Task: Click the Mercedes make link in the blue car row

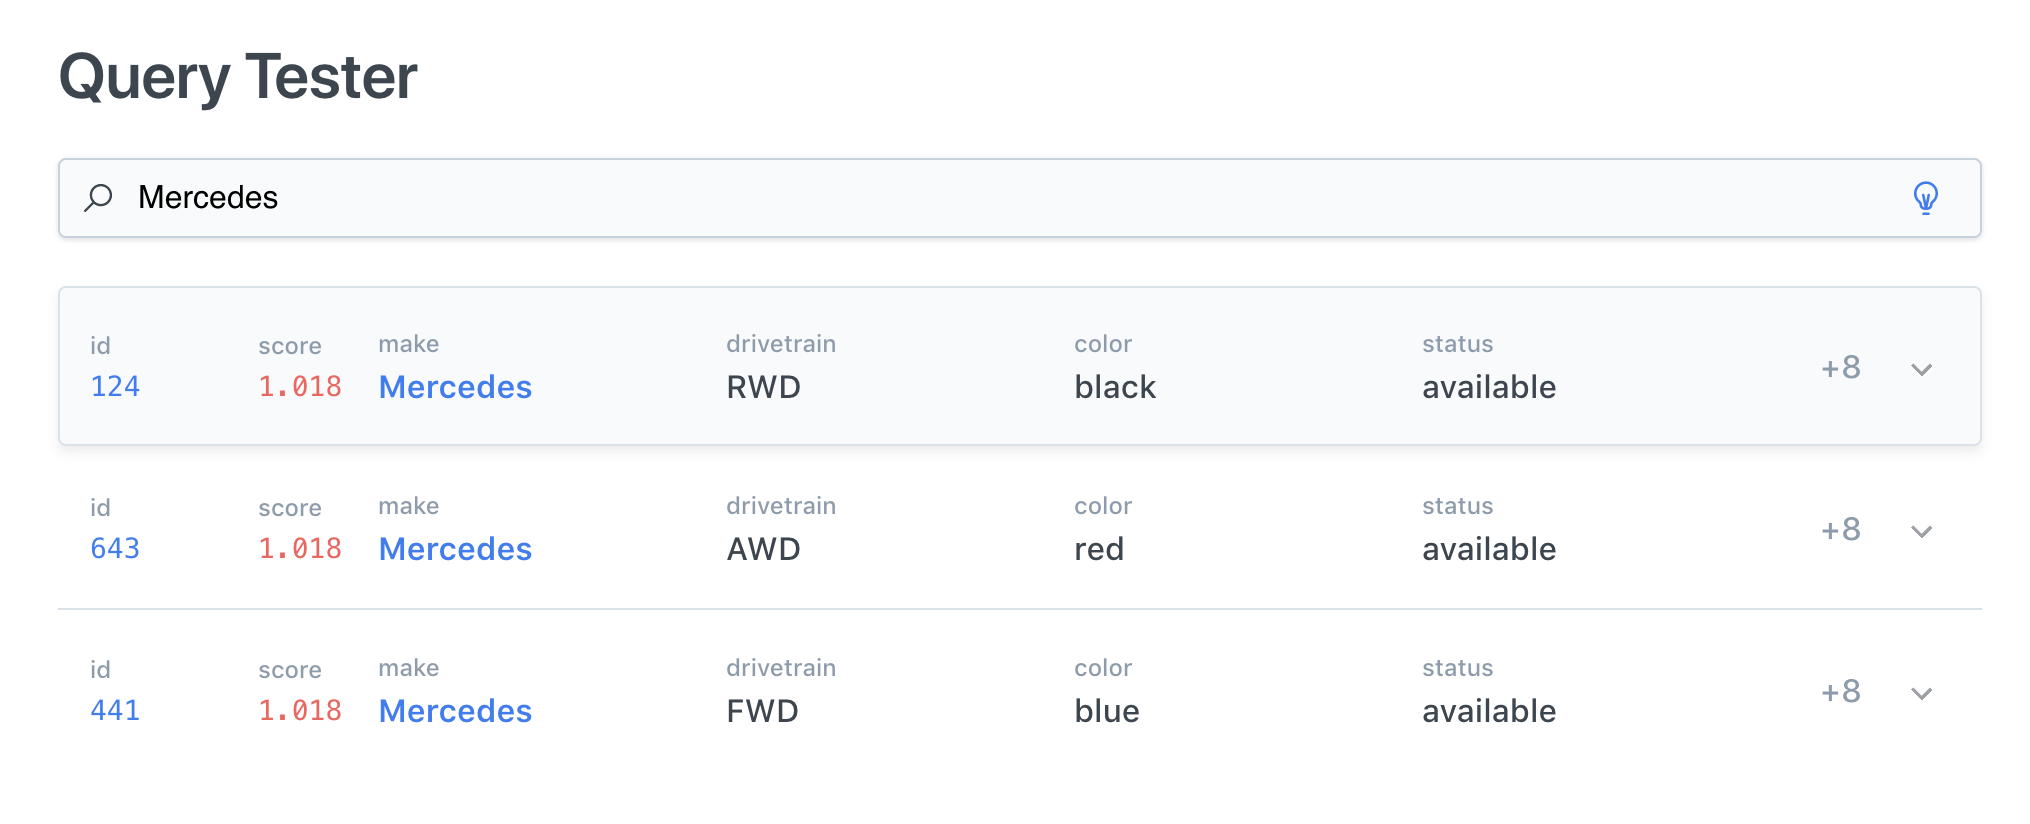Action: click(x=455, y=711)
